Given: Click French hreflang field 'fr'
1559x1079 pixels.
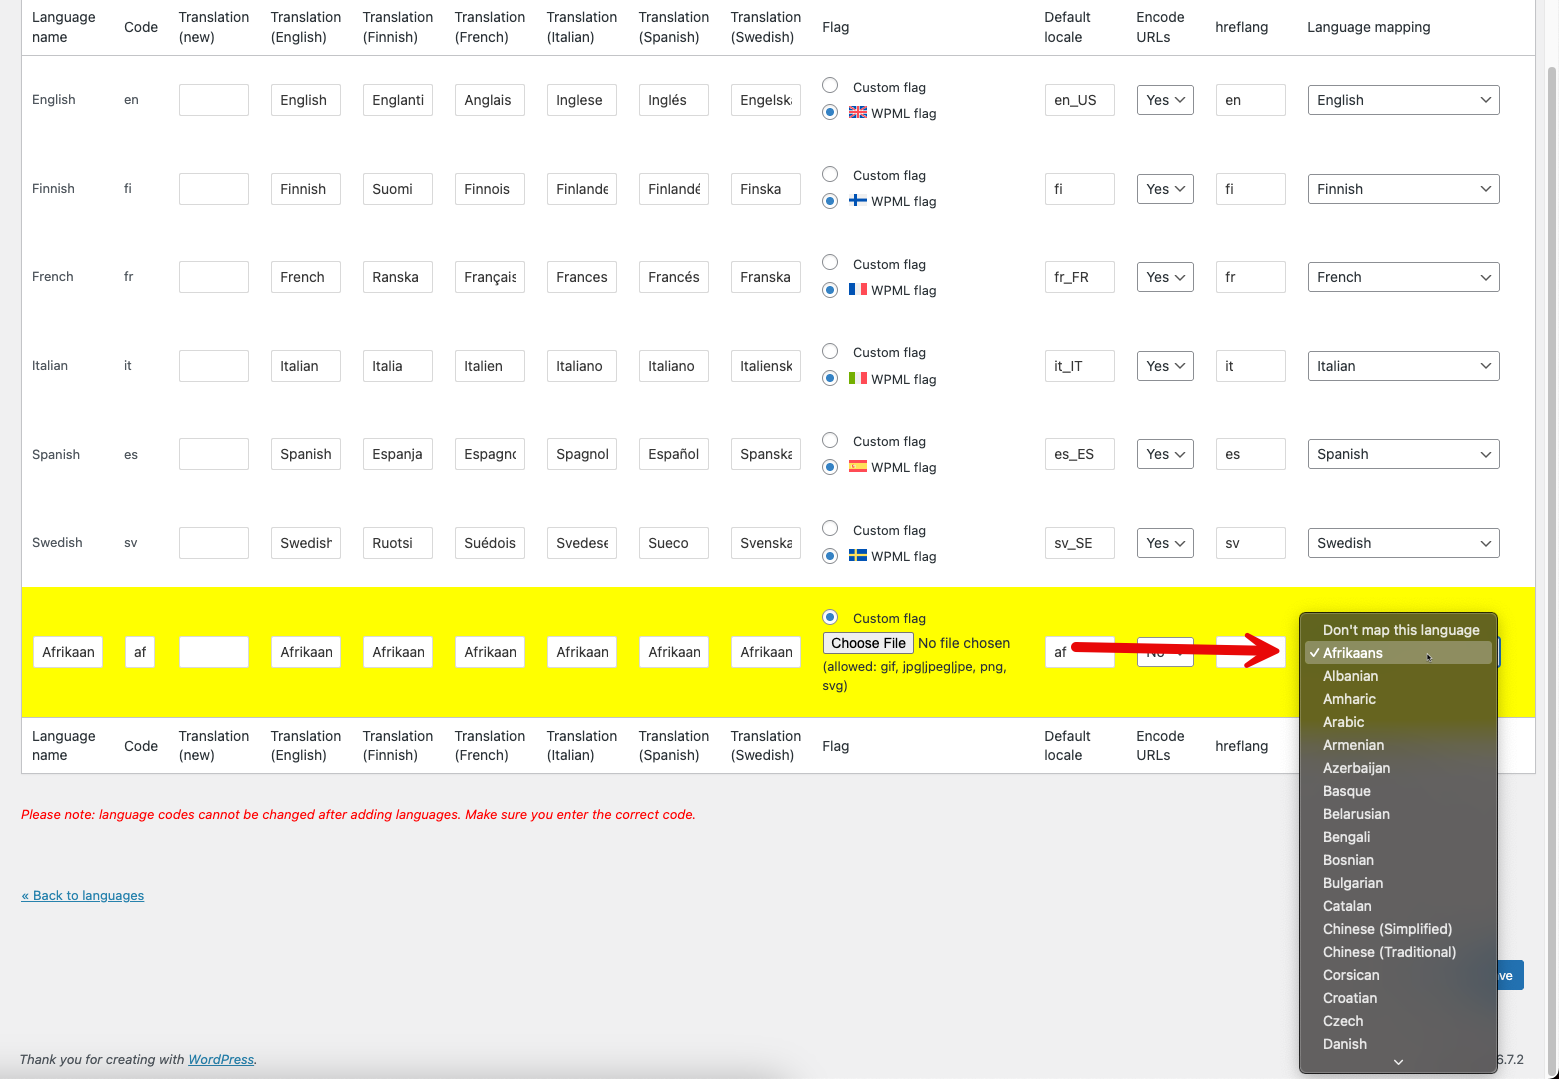Looking at the screenshot, I should click(x=1250, y=277).
